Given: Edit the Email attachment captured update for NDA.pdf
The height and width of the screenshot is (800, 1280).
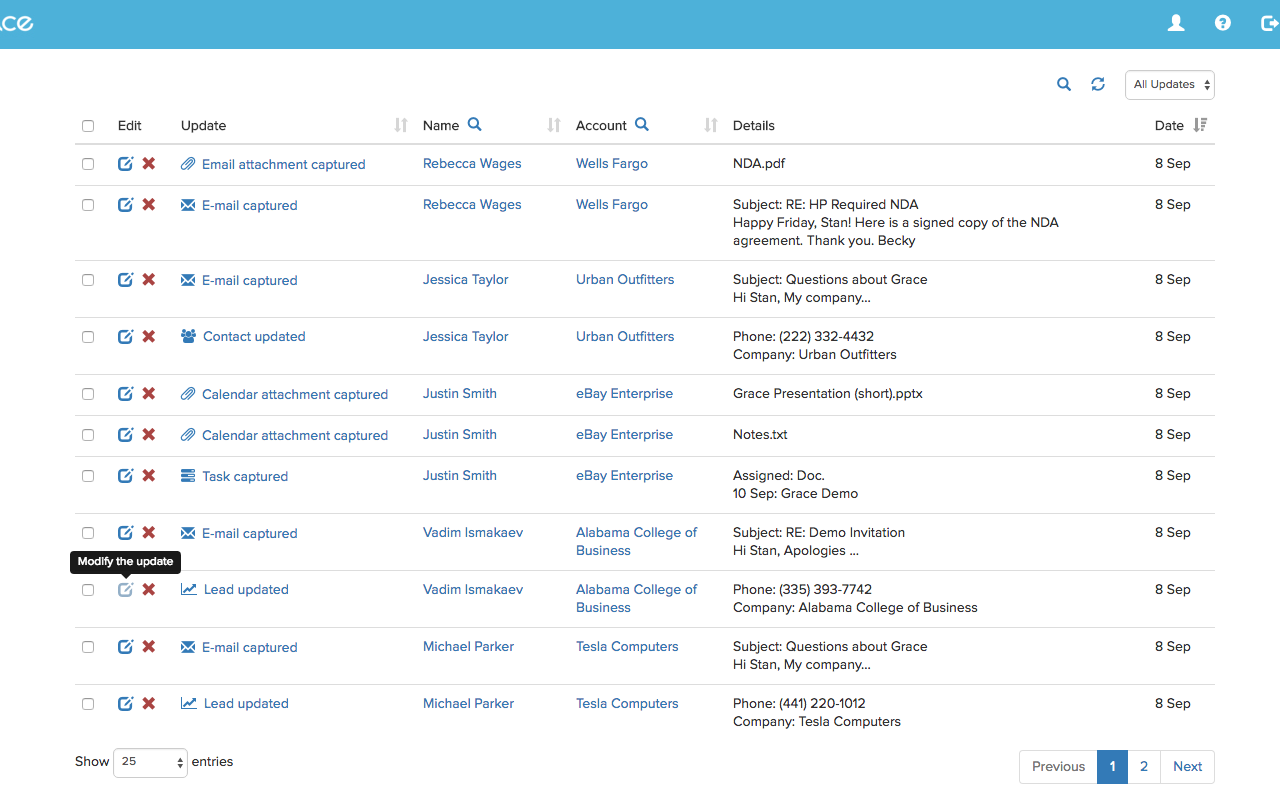Looking at the screenshot, I should click(125, 163).
